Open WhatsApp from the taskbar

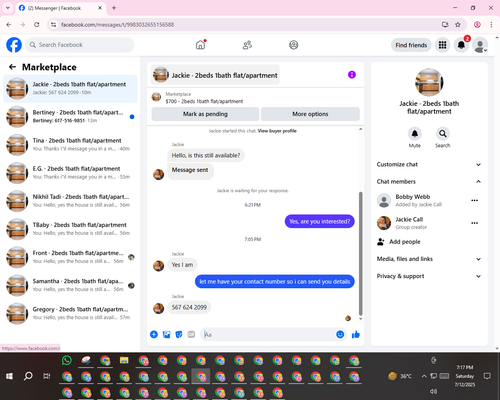[67, 360]
